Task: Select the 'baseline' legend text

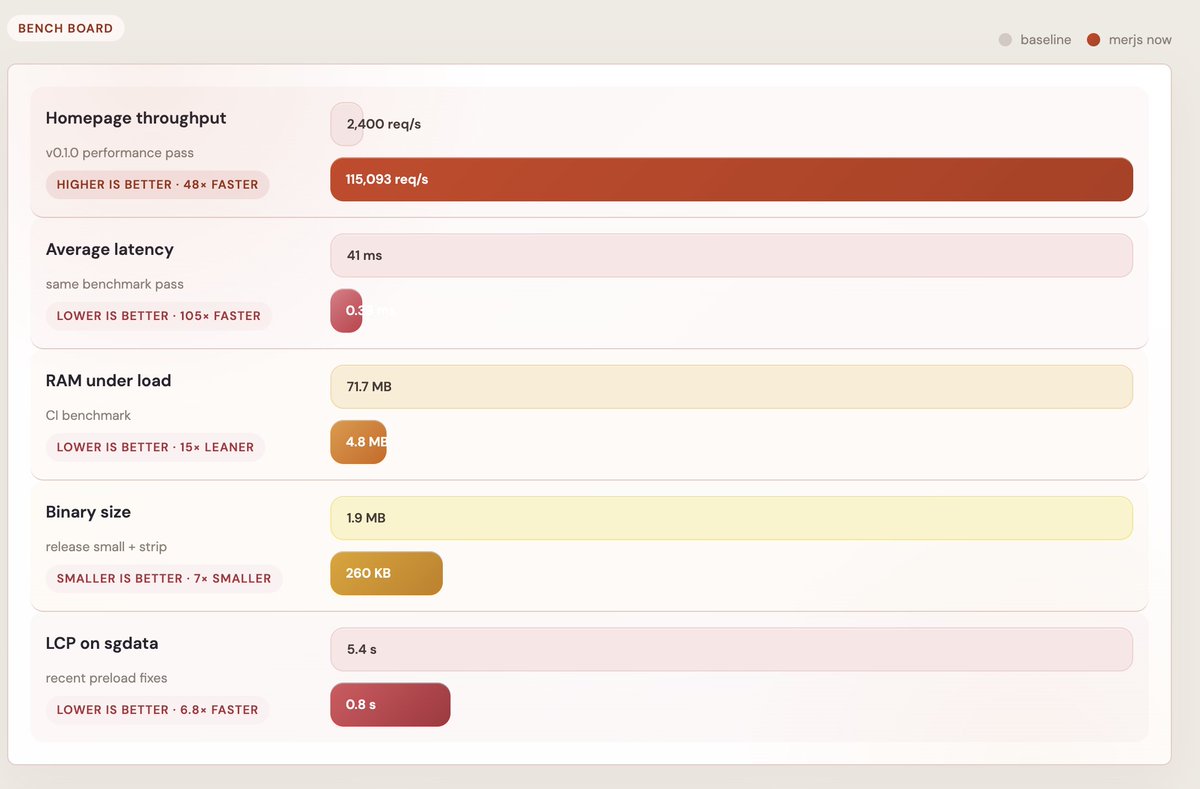Action: coord(1045,40)
